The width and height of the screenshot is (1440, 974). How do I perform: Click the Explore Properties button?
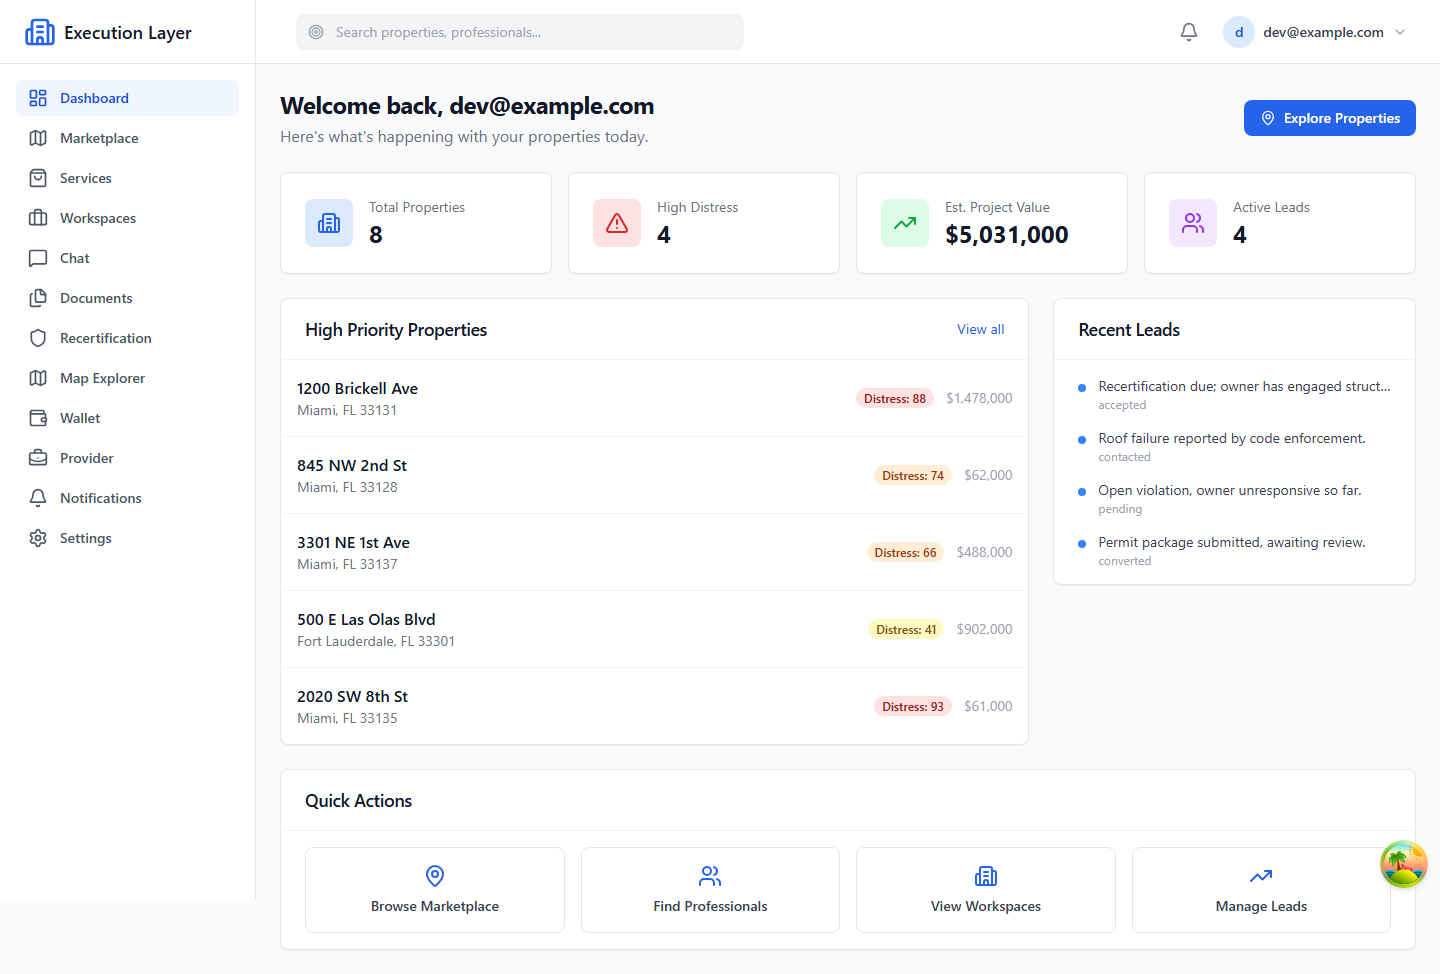point(1330,118)
